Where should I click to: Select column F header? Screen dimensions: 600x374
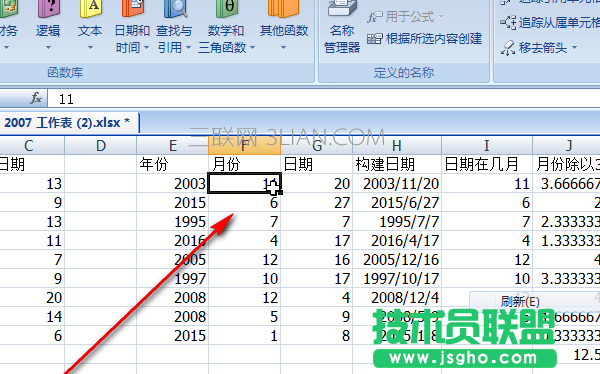pyautogui.click(x=244, y=146)
